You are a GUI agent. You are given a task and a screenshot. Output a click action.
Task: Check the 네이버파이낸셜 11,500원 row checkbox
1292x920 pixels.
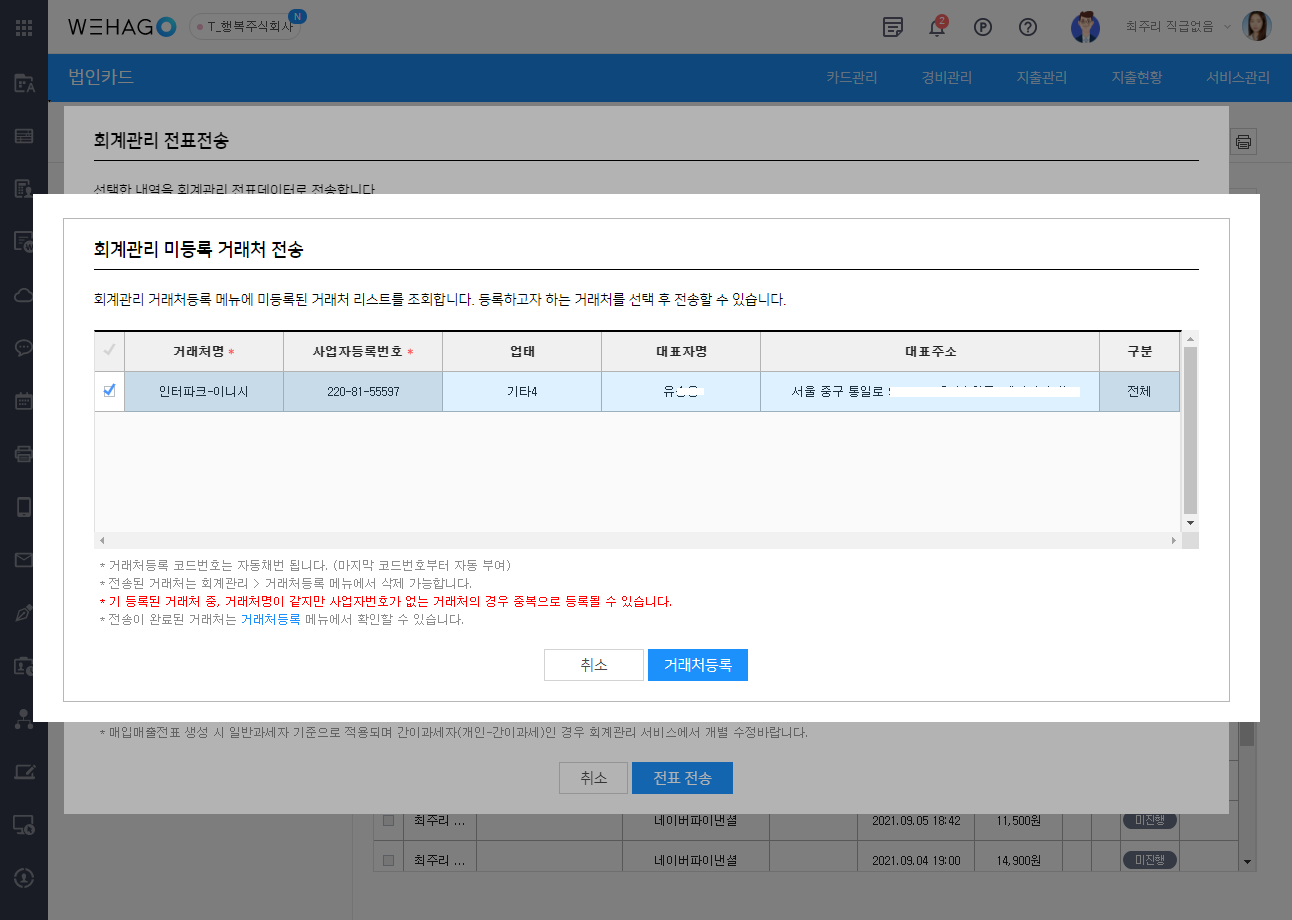pos(388,820)
